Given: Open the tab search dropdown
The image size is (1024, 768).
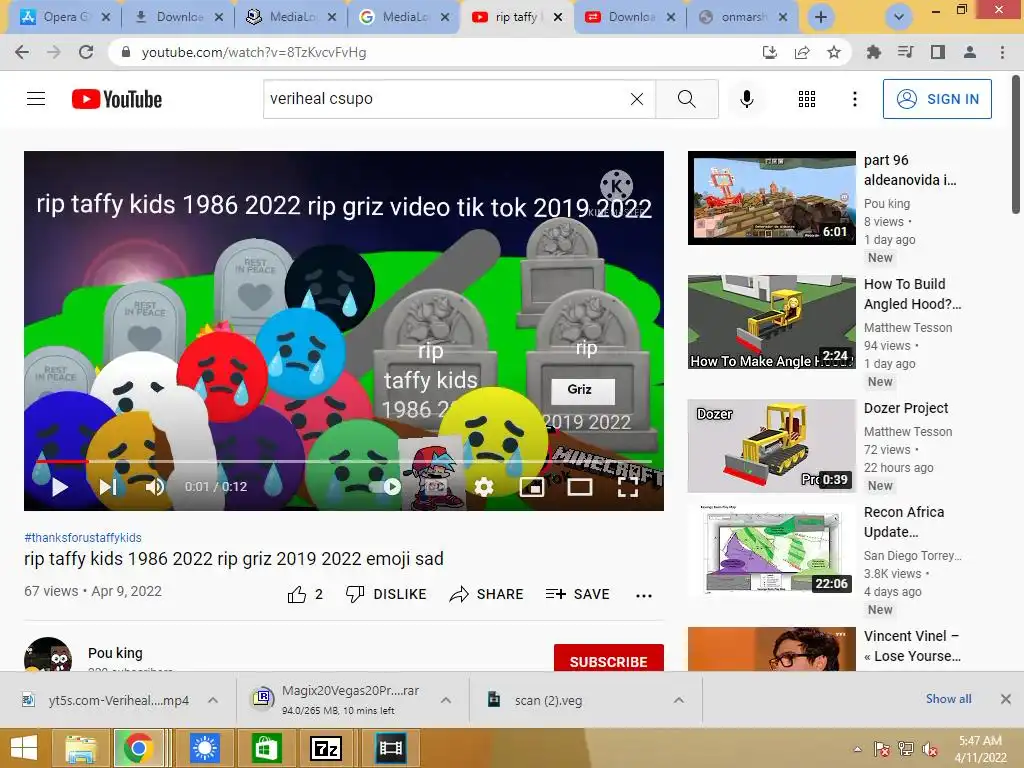Looking at the screenshot, I should coord(899,18).
